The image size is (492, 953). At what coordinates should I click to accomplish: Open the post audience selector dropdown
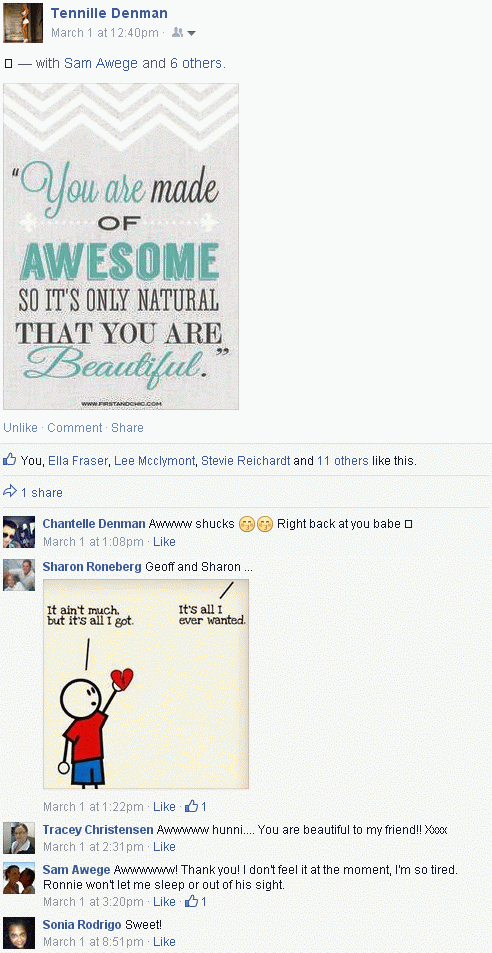pos(183,33)
